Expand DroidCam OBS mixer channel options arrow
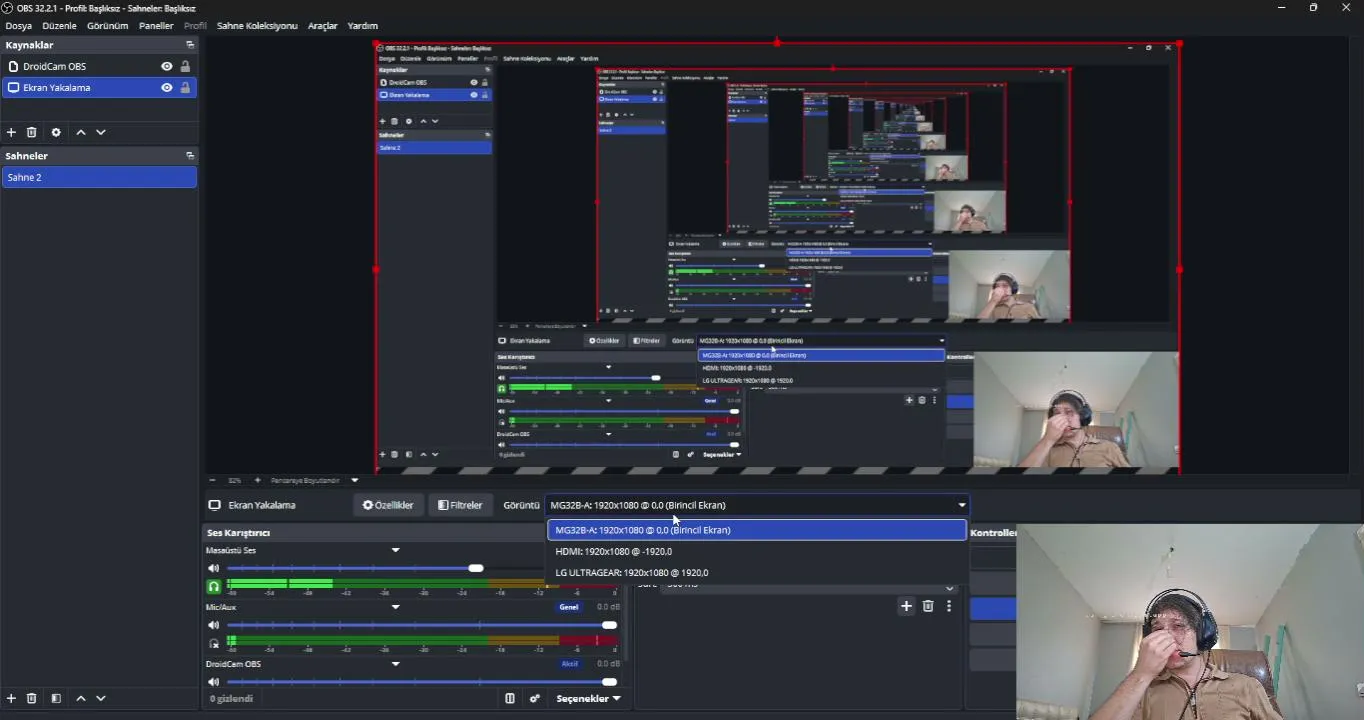This screenshot has width=1364, height=720. [x=395, y=664]
